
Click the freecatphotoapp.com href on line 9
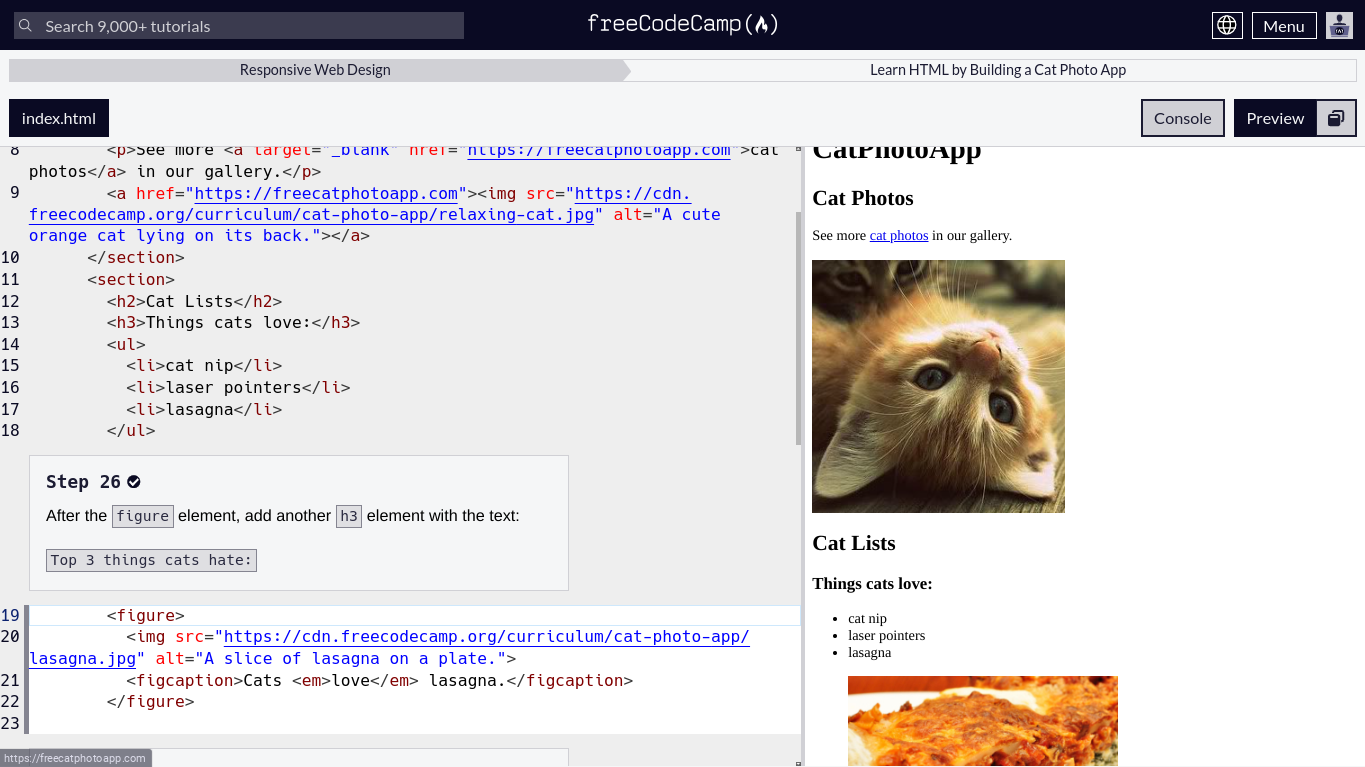[x=327, y=194]
